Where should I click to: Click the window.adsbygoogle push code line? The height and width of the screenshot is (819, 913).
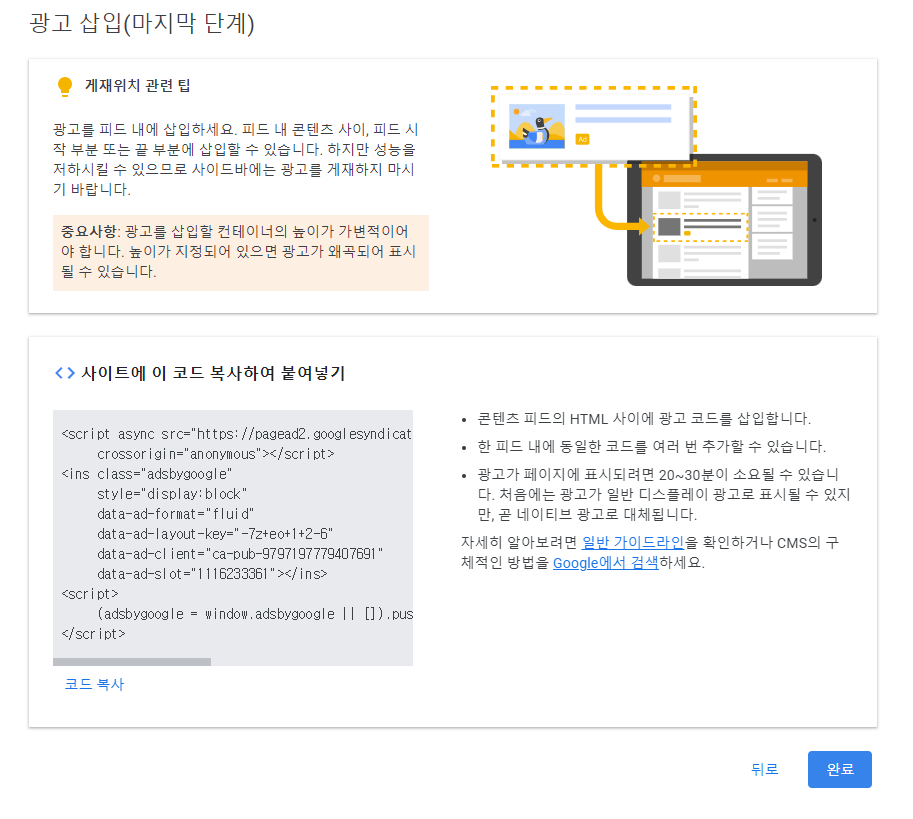click(x=254, y=614)
